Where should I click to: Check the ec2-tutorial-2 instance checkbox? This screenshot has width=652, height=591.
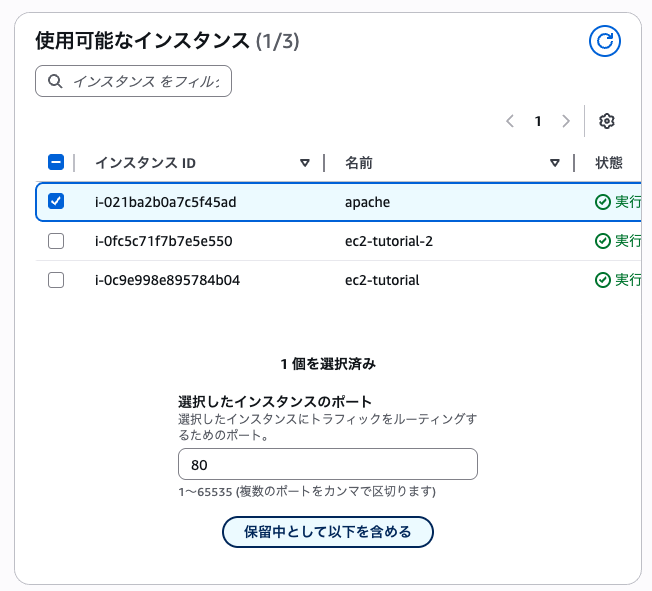tap(56, 241)
